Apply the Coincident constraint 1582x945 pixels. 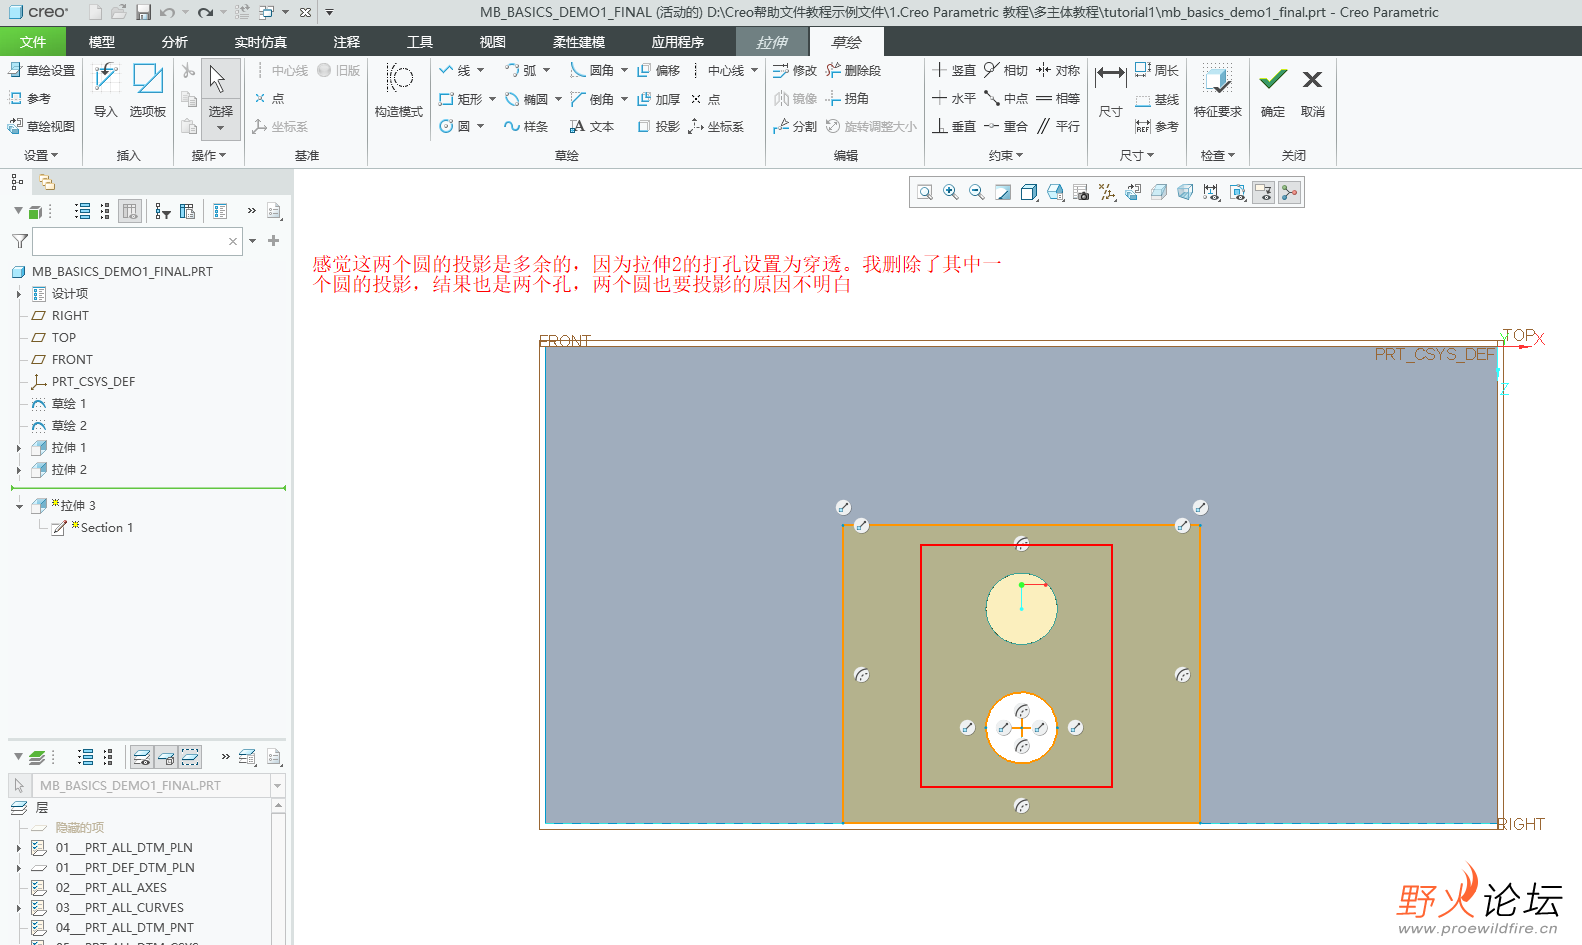(x=1005, y=126)
